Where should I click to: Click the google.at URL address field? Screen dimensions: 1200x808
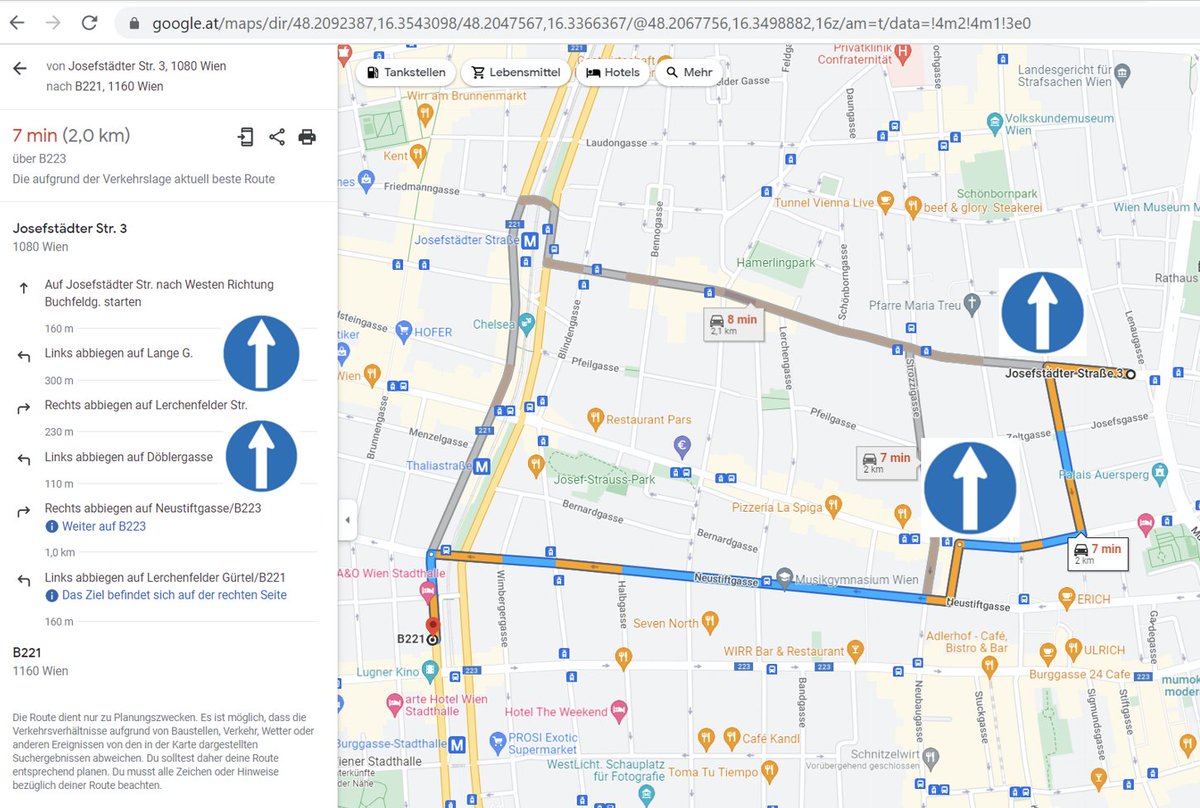click(x=590, y=22)
